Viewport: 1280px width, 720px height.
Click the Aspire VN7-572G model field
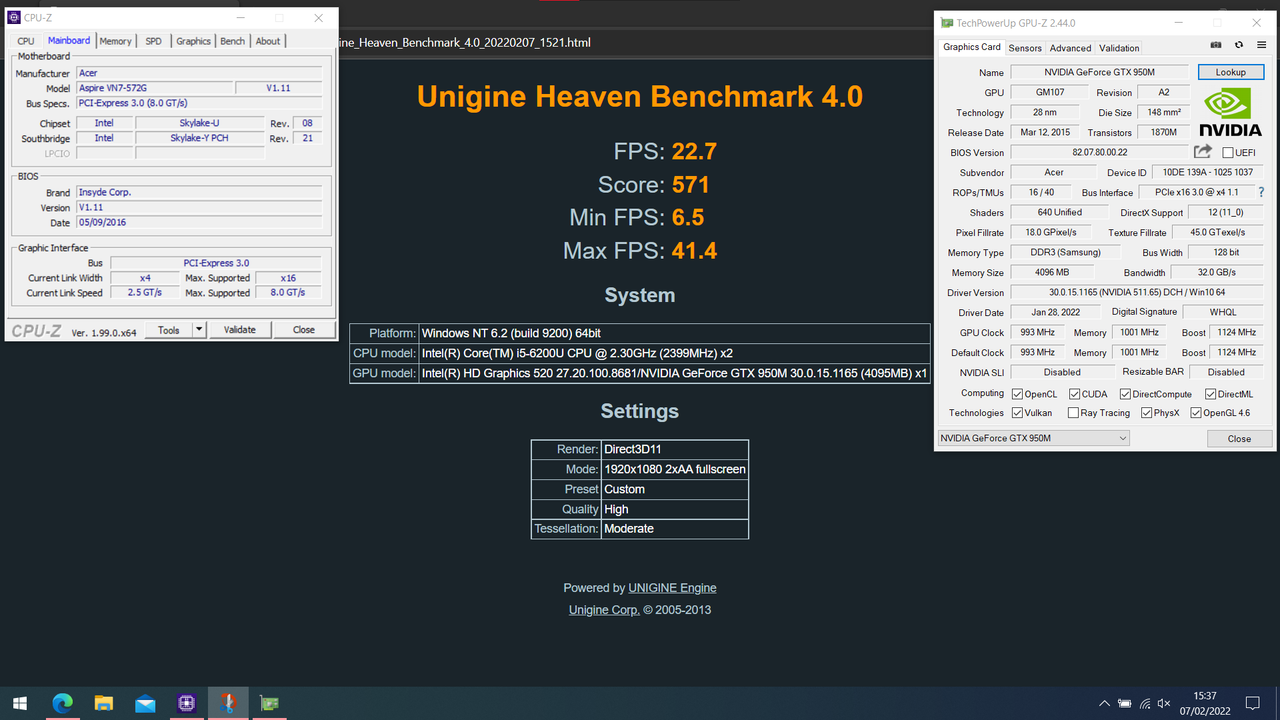tap(154, 88)
